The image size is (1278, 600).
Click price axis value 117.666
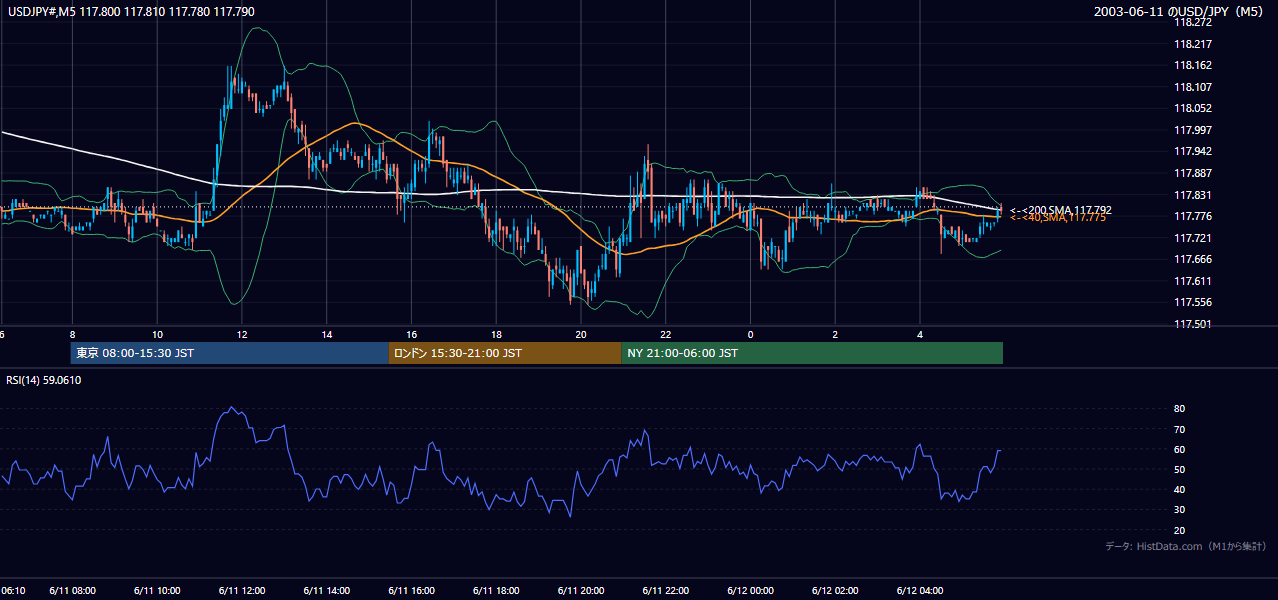1191,259
